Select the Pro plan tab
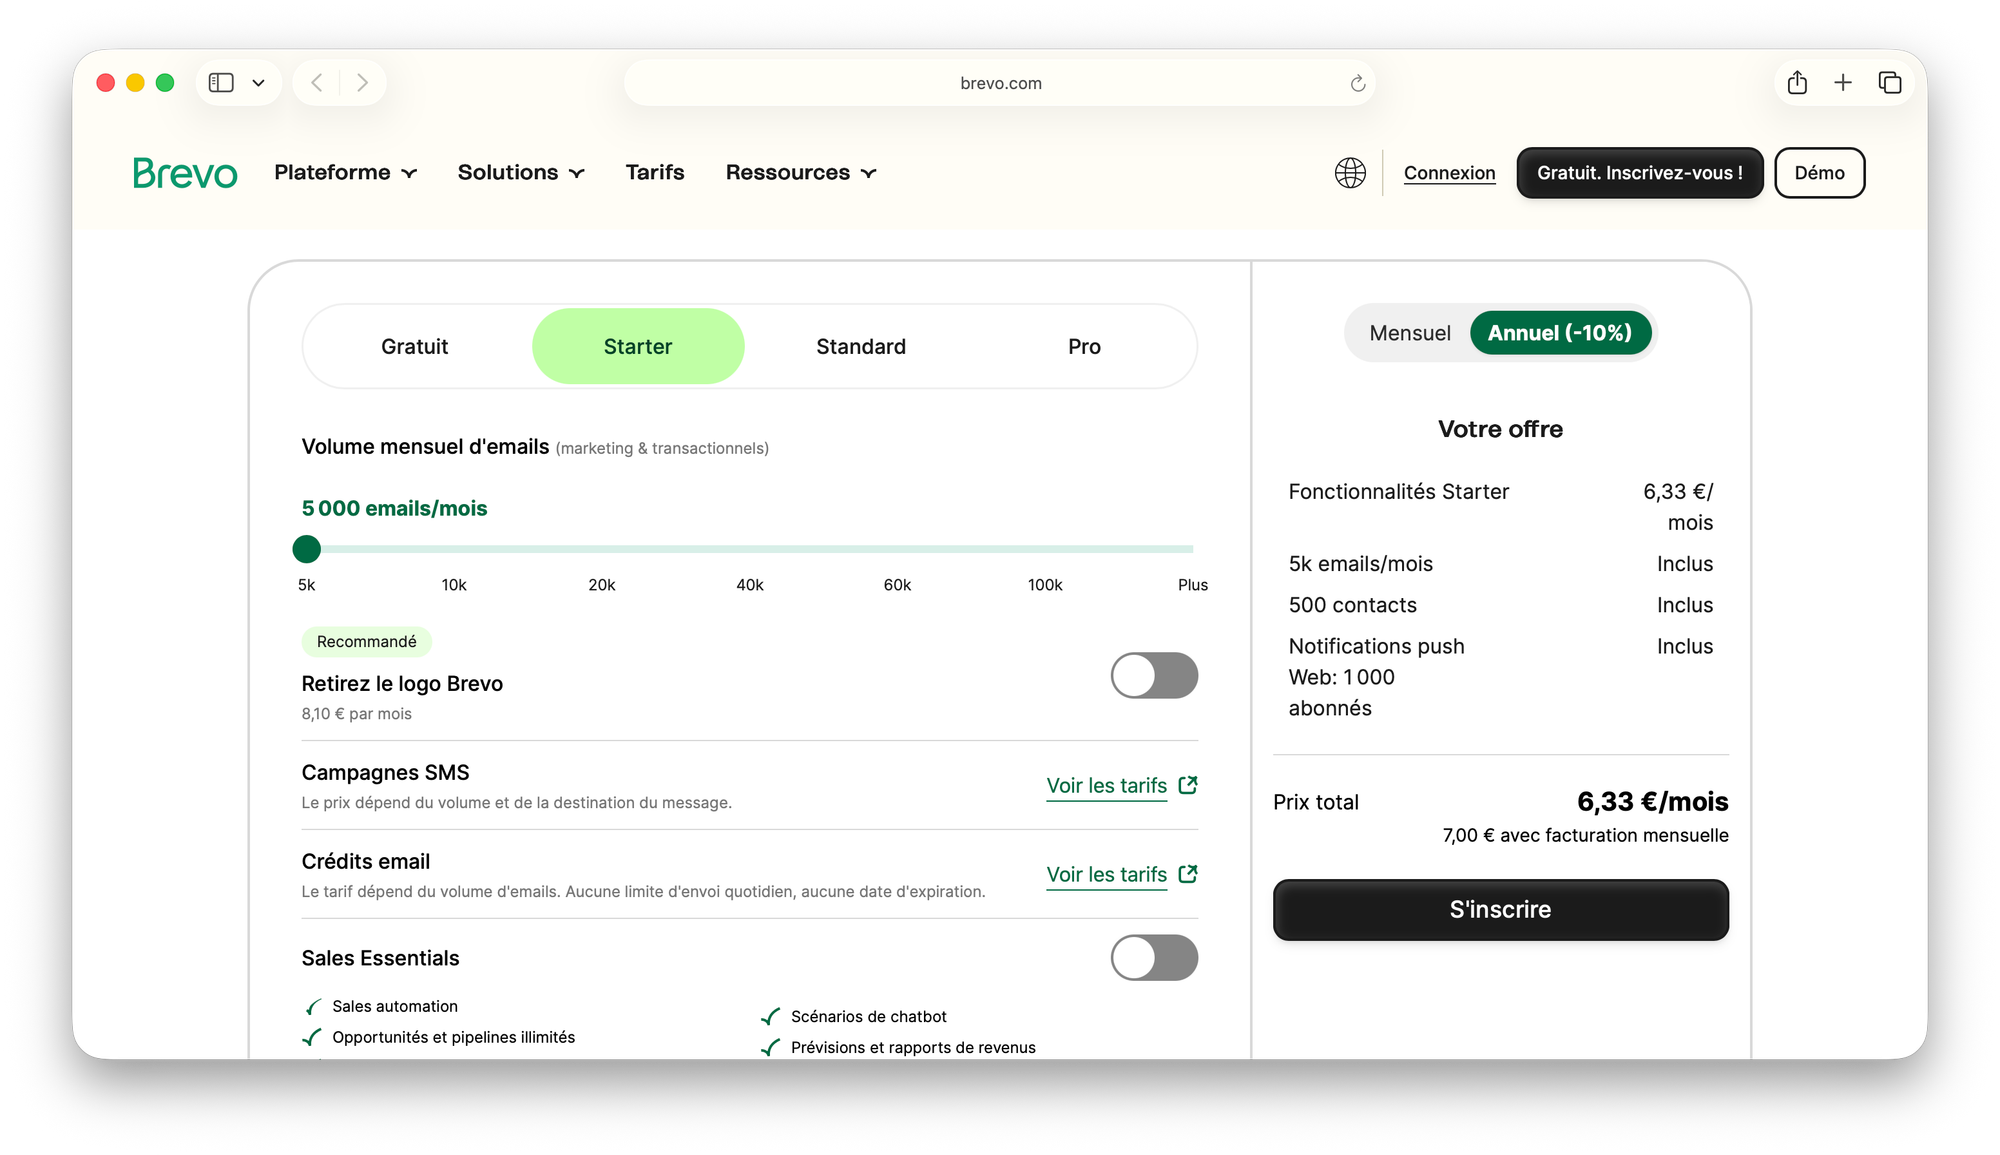 click(x=1084, y=346)
